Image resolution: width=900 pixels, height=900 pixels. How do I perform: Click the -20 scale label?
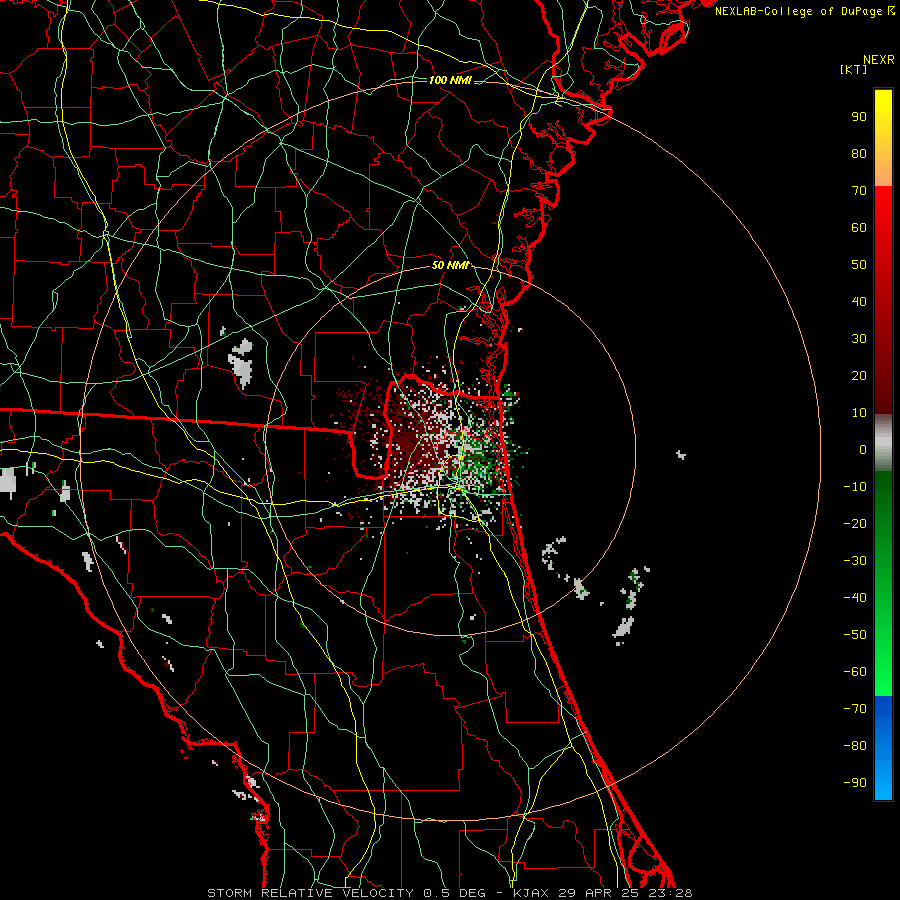[x=855, y=524]
